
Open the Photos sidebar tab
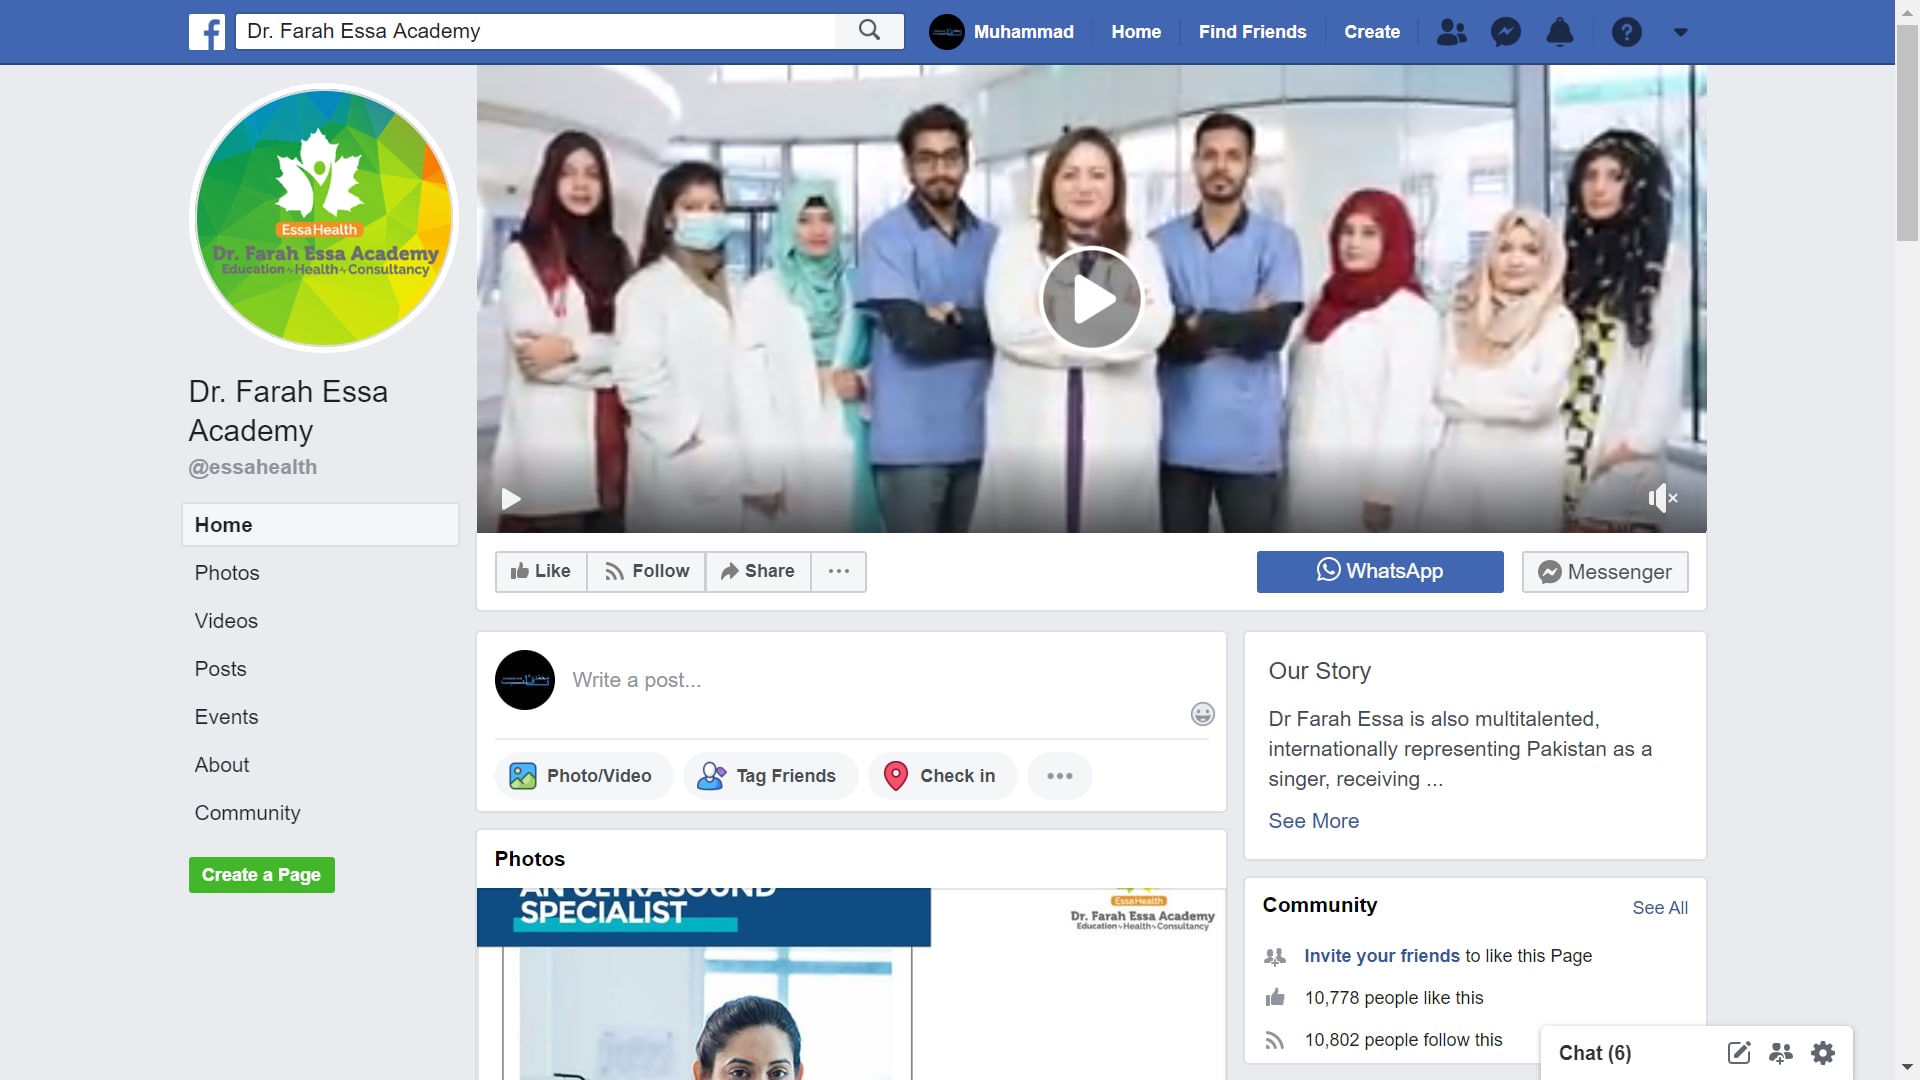(227, 573)
